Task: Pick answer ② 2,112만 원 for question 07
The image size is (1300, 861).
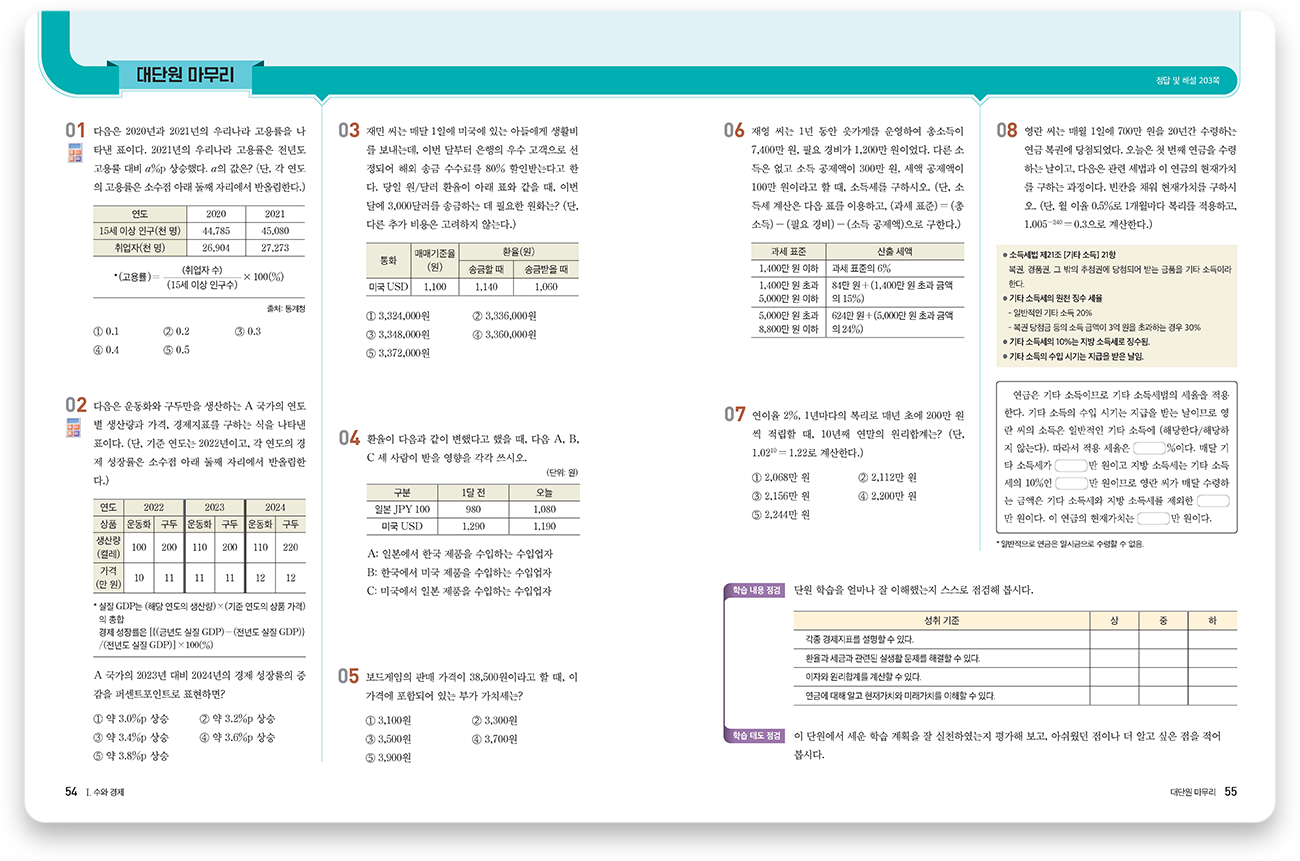Action: (x=887, y=477)
